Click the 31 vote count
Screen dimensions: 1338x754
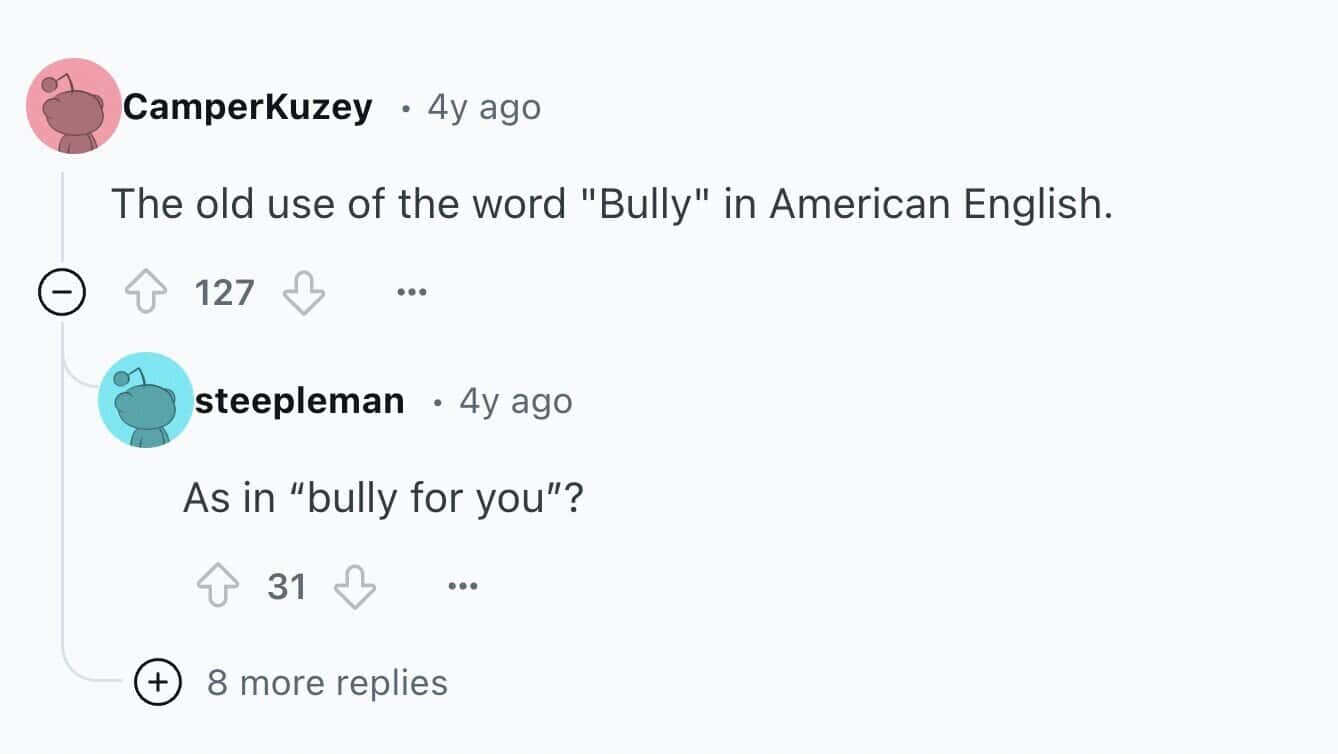click(x=286, y=587)
